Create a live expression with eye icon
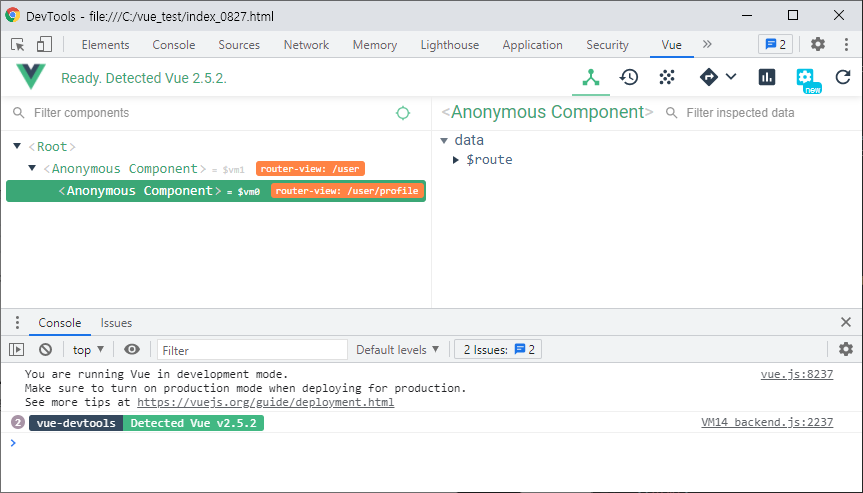Image resolution: width=863 pixels, height=493 pixels. pyautogui.click(x=132, y=349)
